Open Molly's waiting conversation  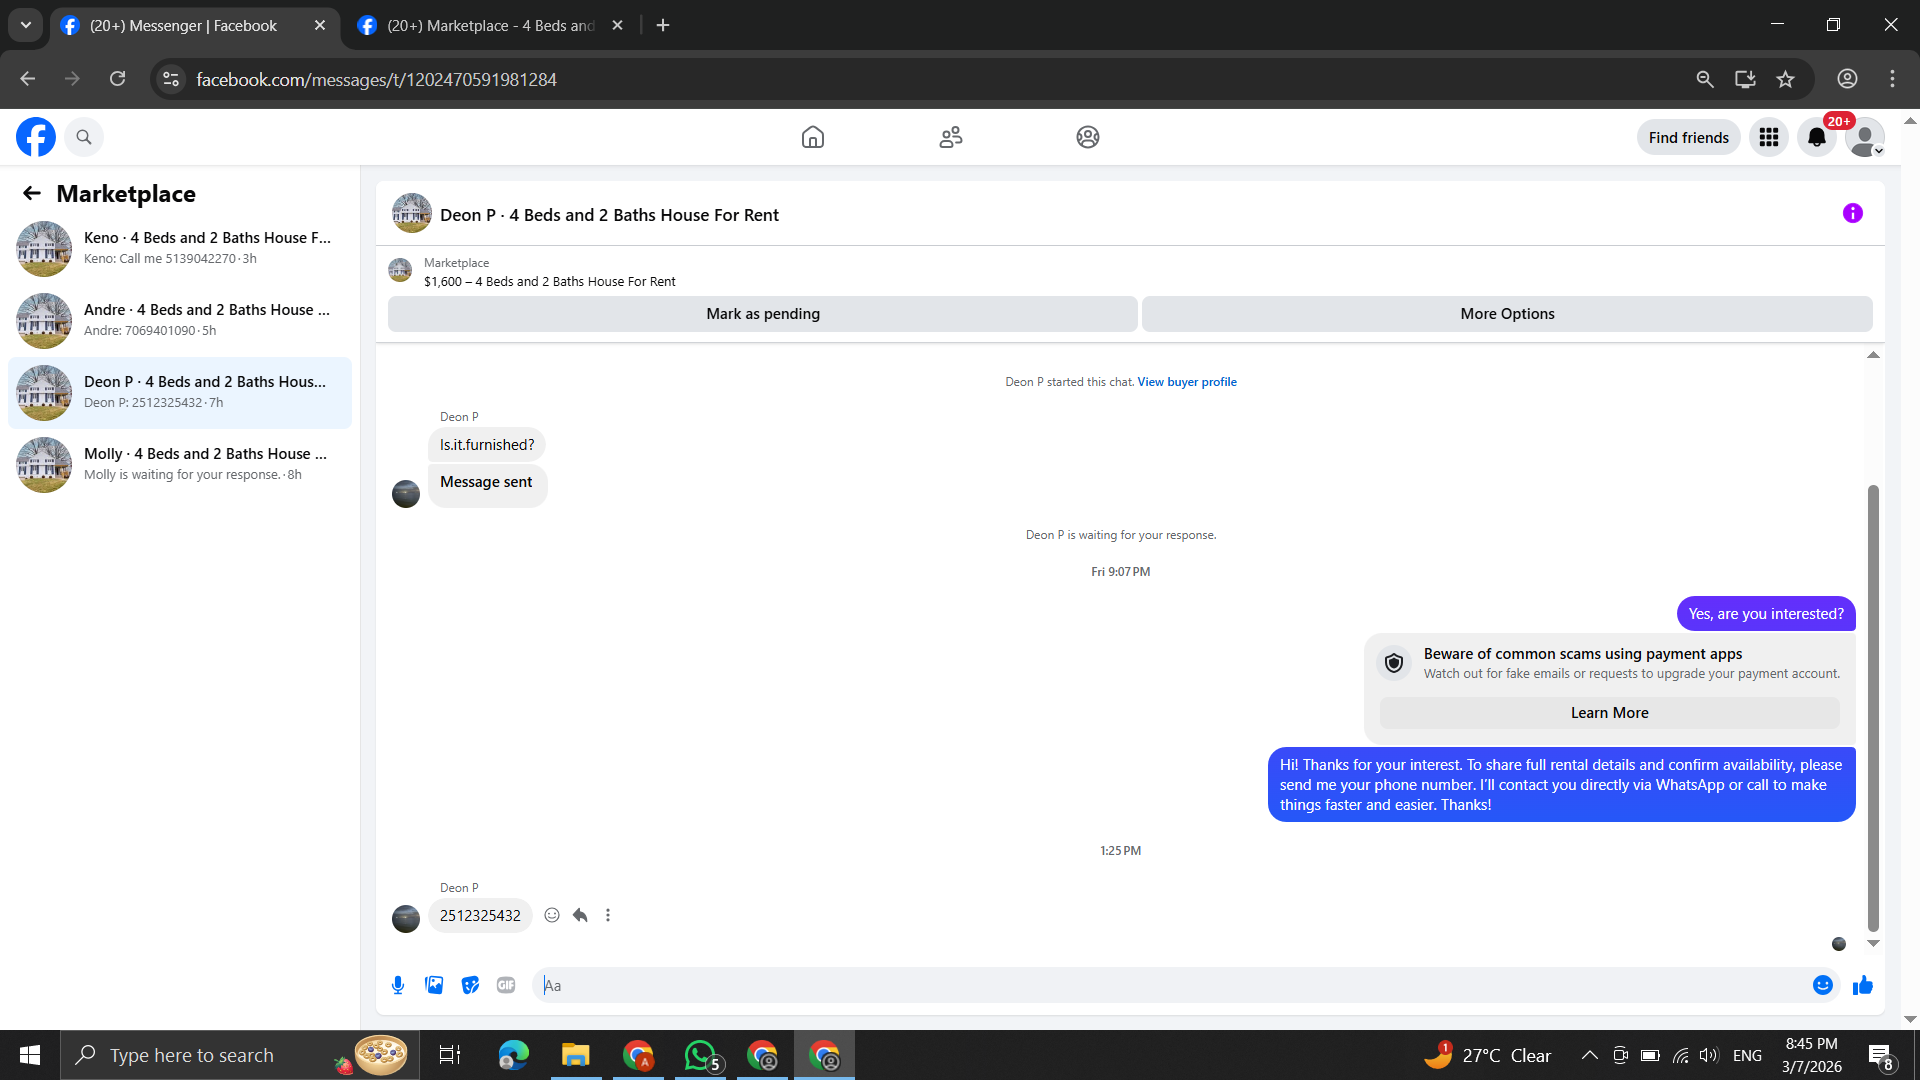click(180, 465)
